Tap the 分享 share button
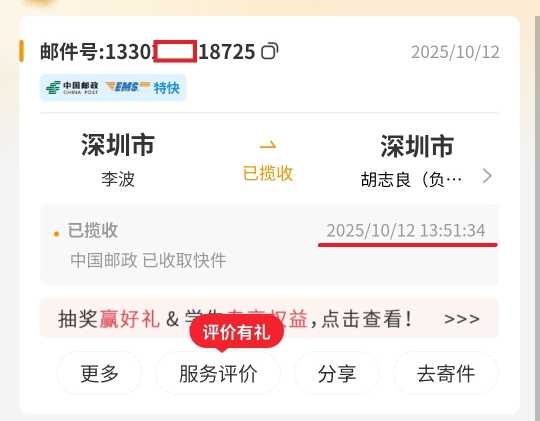The height and width of the screenshot is (421, 540). [x=337, y=373]
